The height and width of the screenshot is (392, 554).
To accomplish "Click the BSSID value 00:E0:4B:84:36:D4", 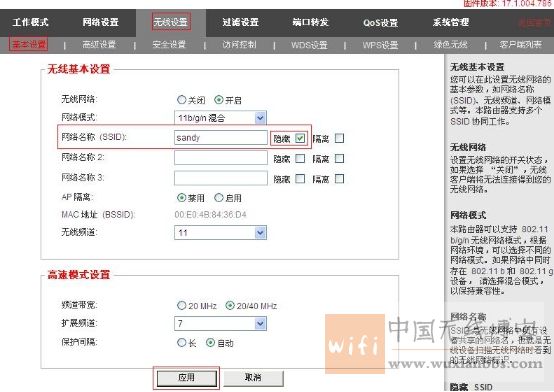I will [210, 215].
